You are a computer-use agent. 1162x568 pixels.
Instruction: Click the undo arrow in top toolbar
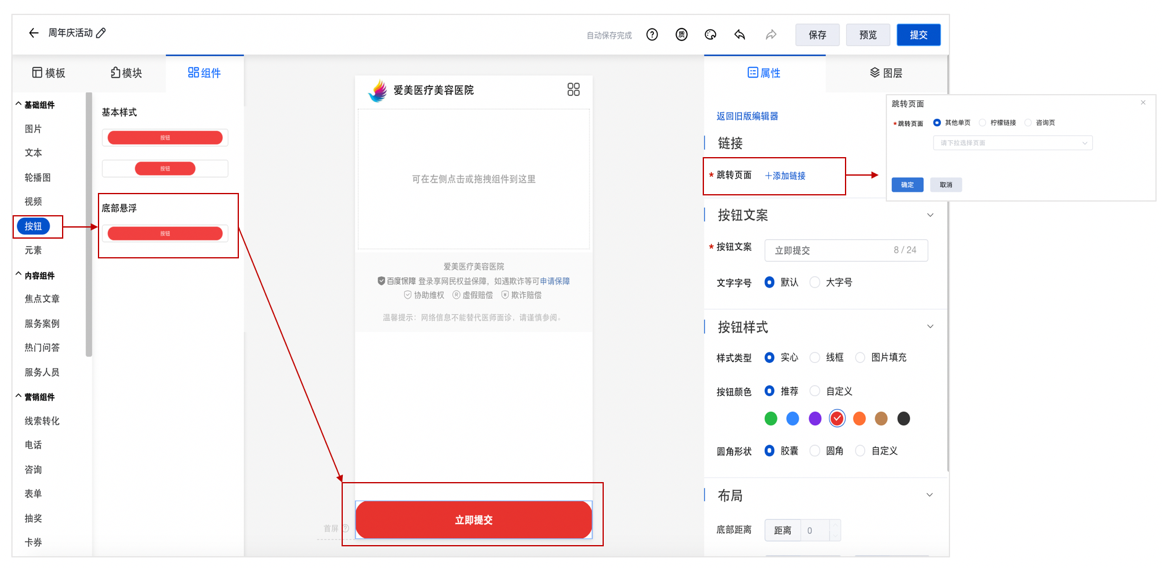click(x=740, y=35)
